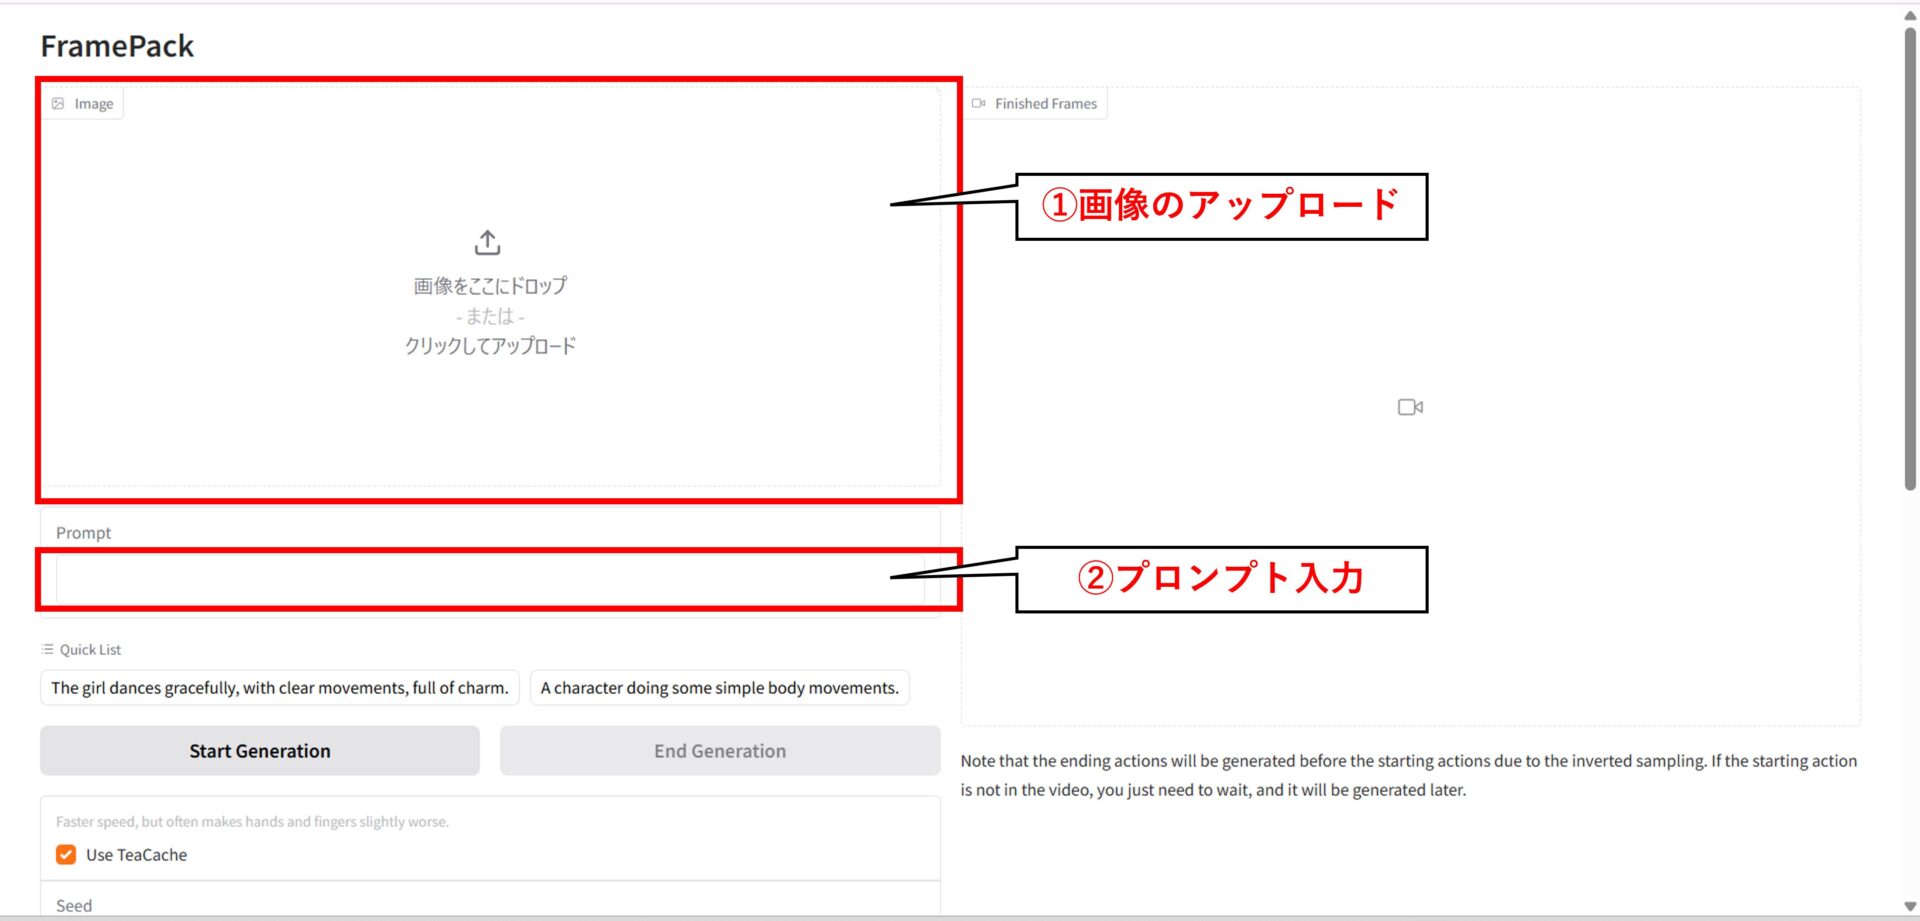
Task: Click the camera icon beside Finished Frames
Action: tap(979, 102)
